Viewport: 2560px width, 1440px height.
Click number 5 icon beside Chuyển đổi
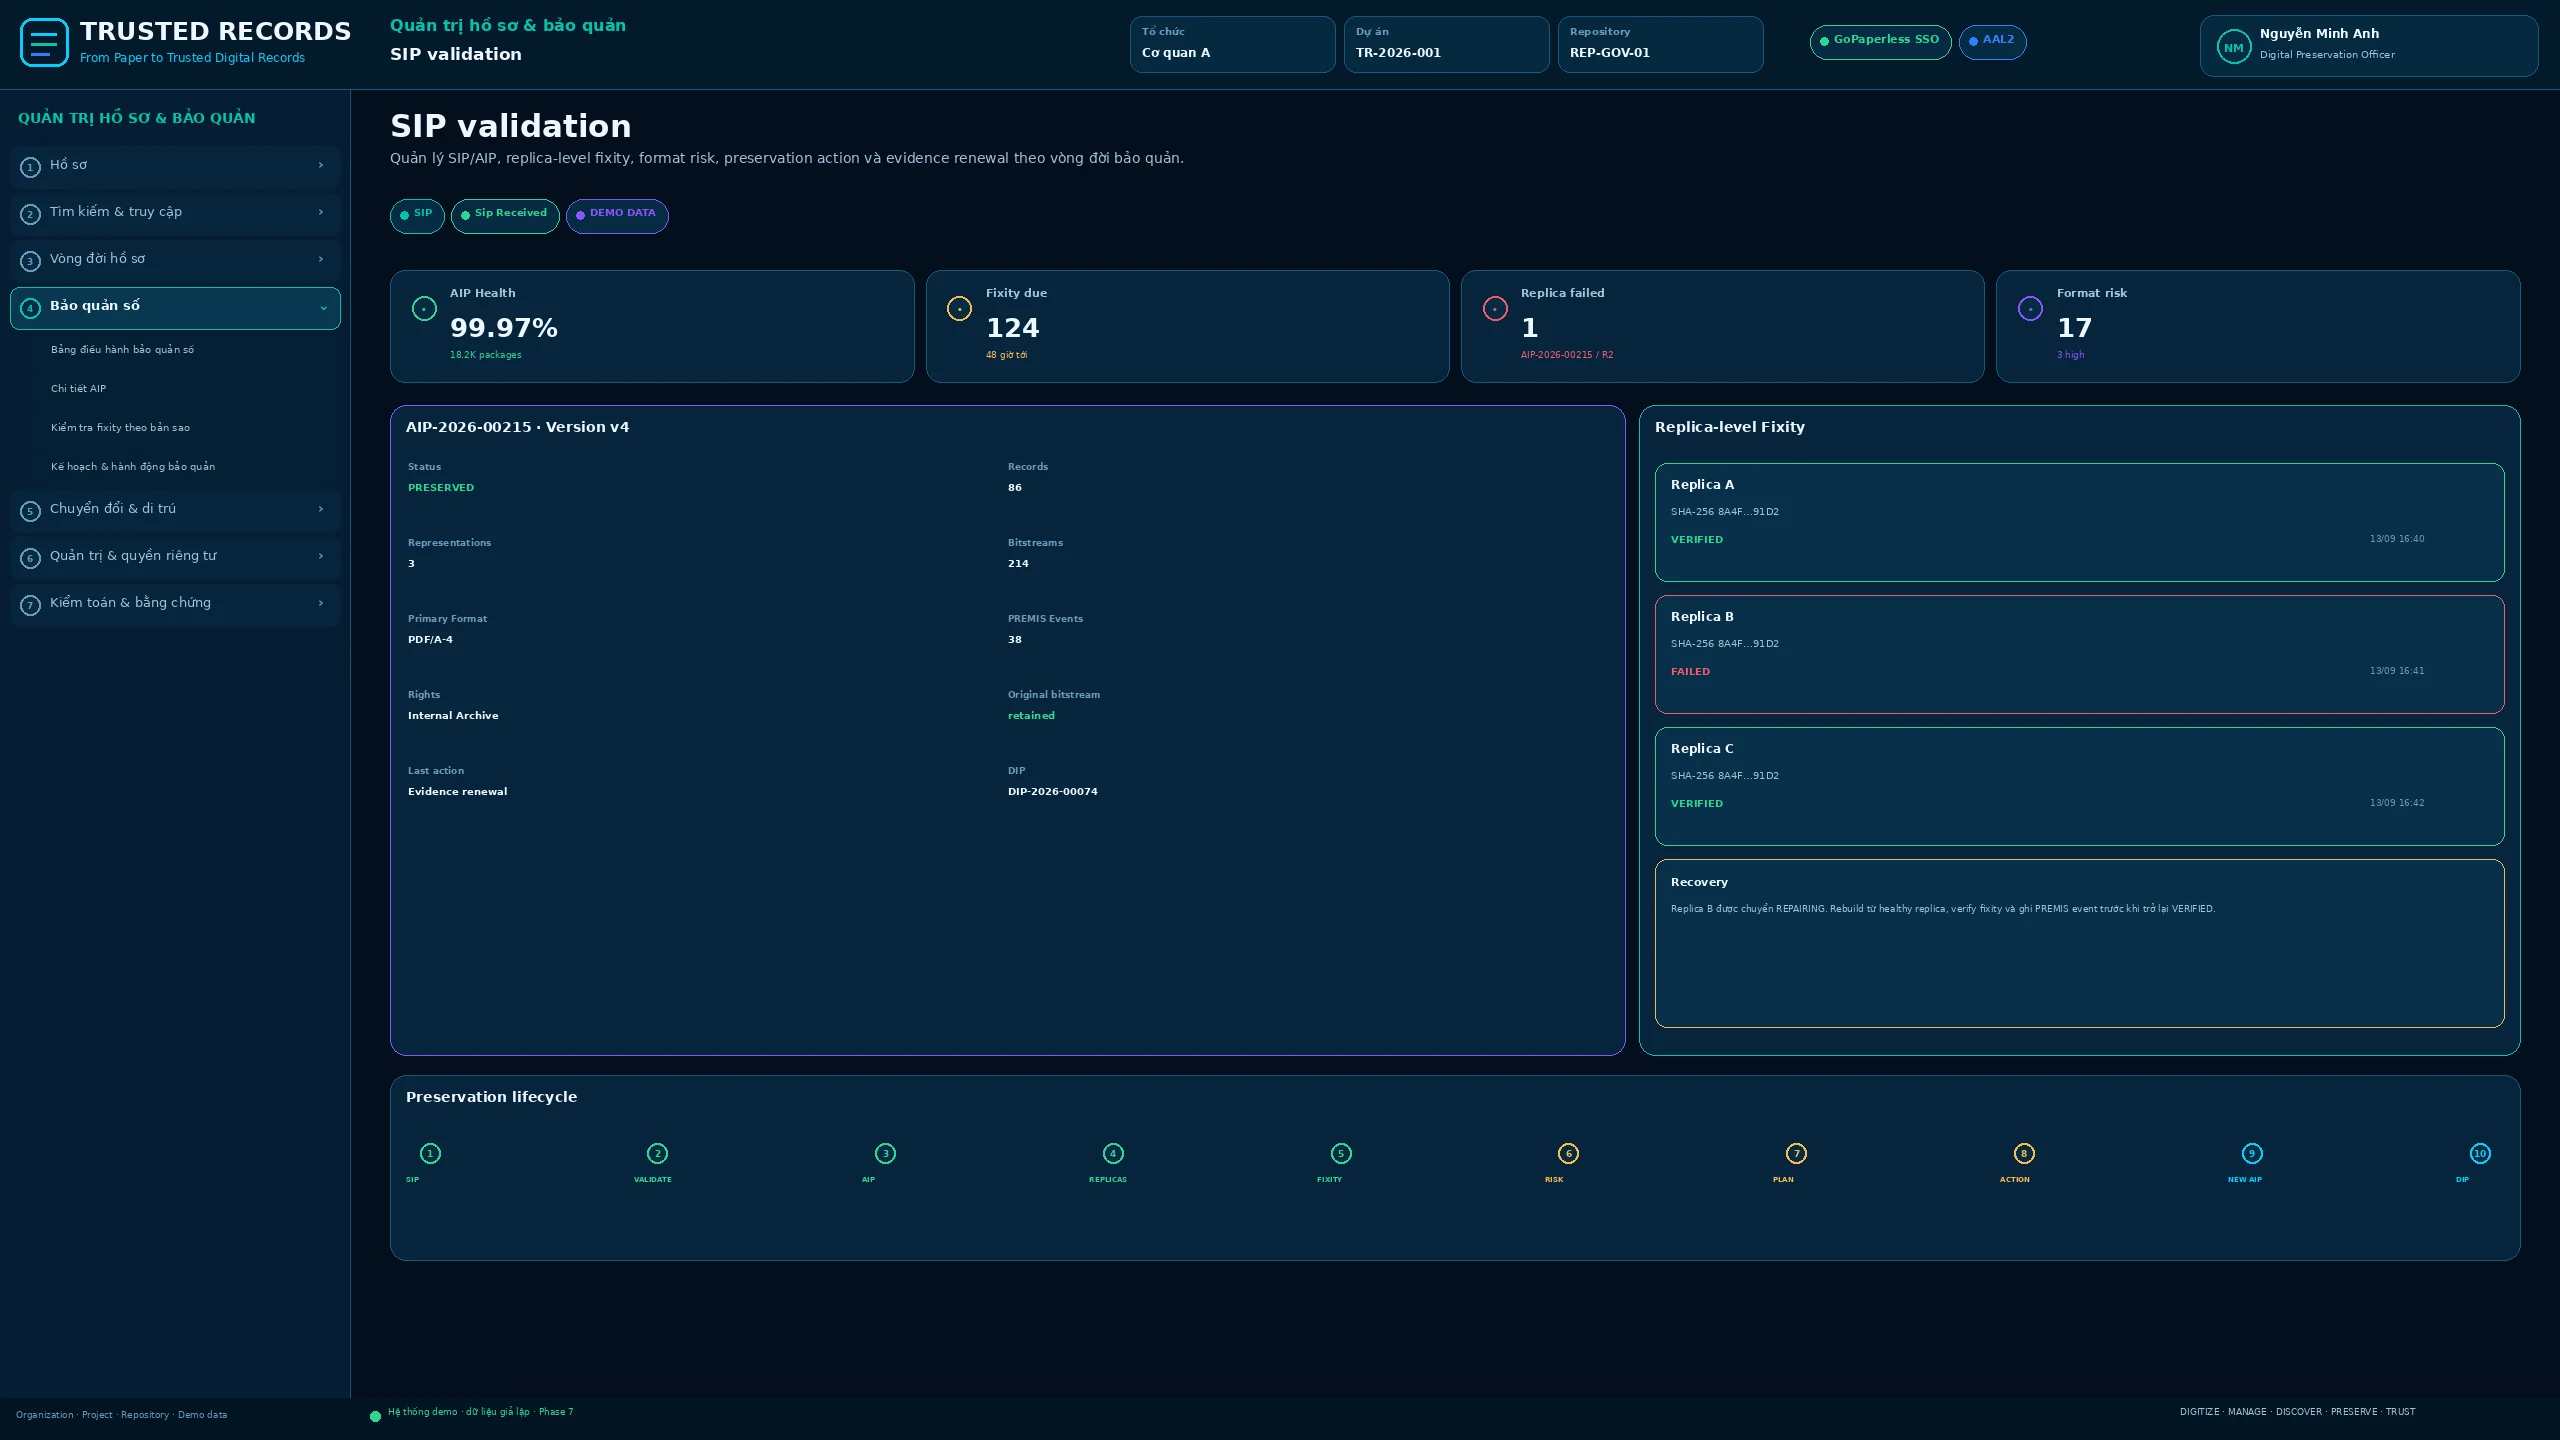(x=30, y=511)
